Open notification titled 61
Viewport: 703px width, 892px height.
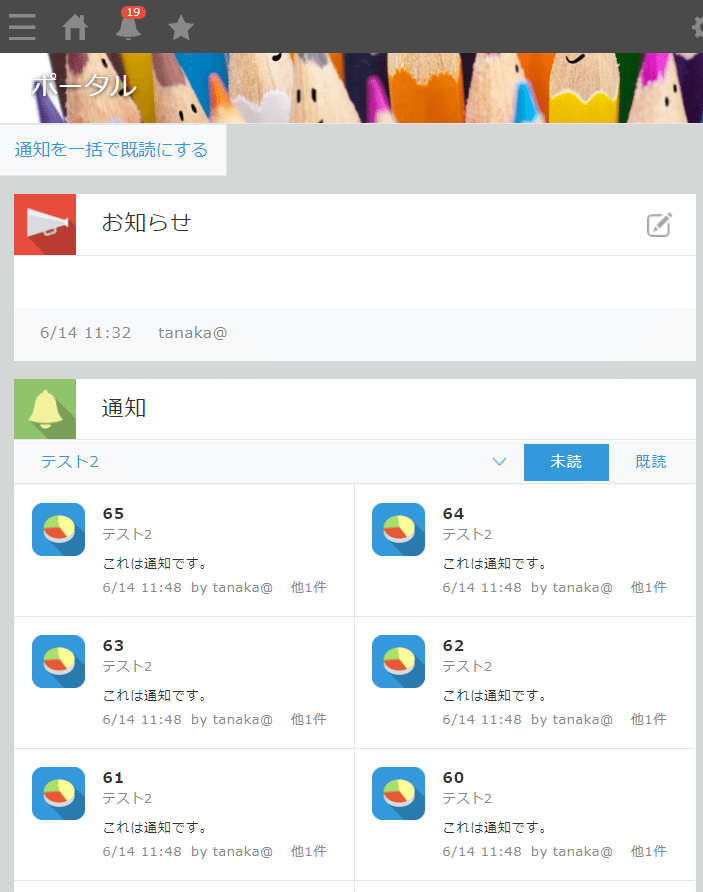point(113,777)
